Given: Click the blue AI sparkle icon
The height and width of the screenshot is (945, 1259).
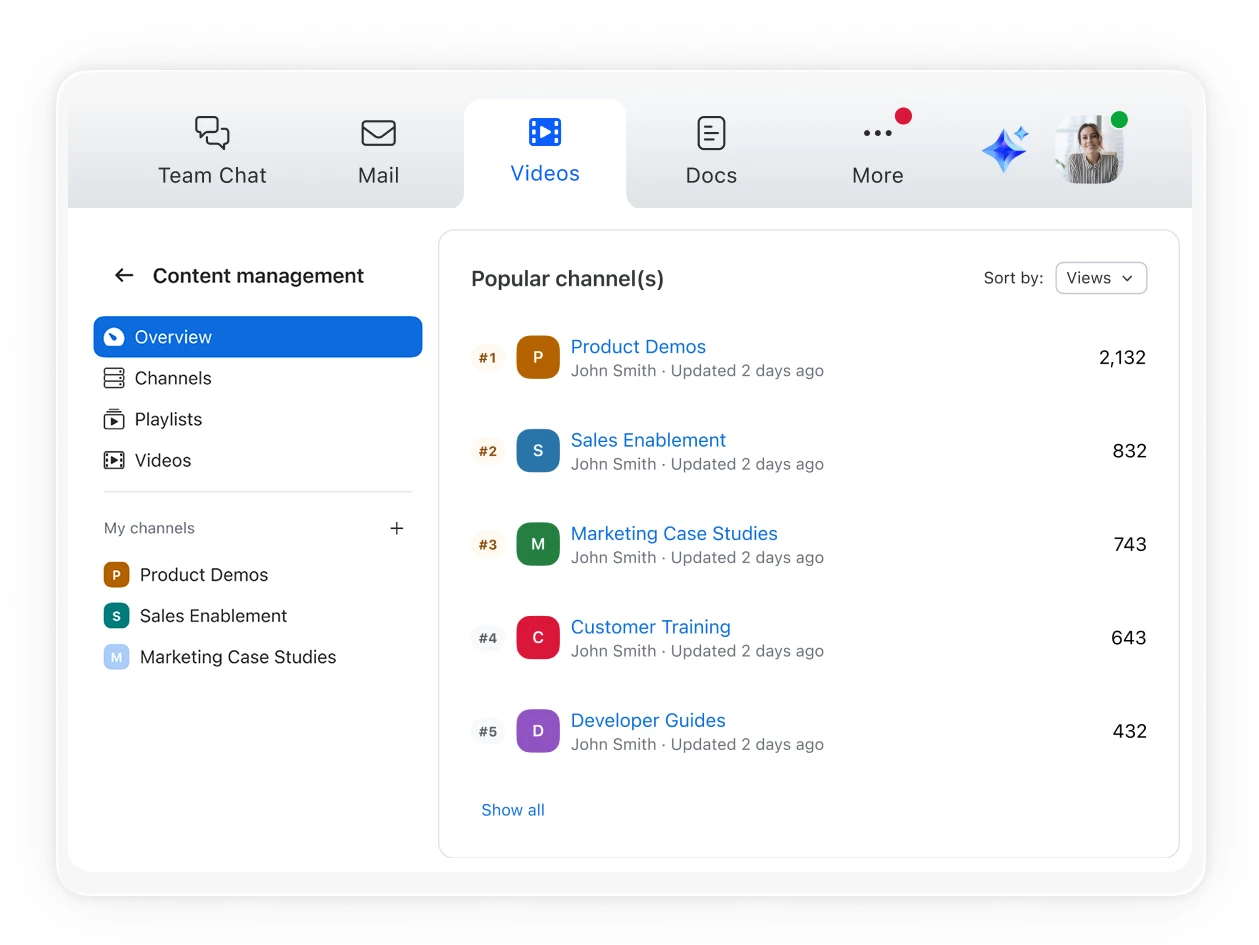Looking at the screenshot, I should [1004, 150].
